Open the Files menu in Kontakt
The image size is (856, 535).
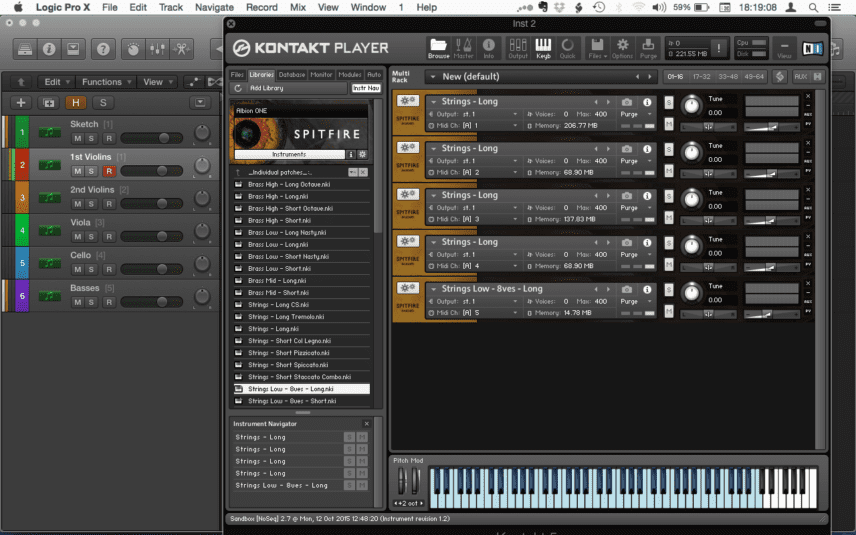[x=597, y=48]
